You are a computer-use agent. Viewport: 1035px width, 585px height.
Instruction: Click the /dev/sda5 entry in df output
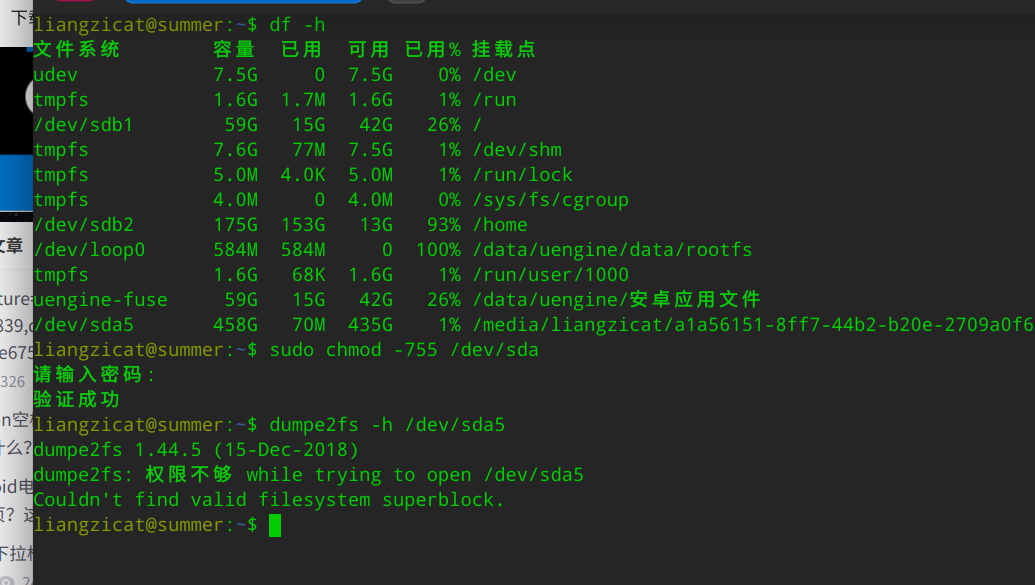coord(83,325)
